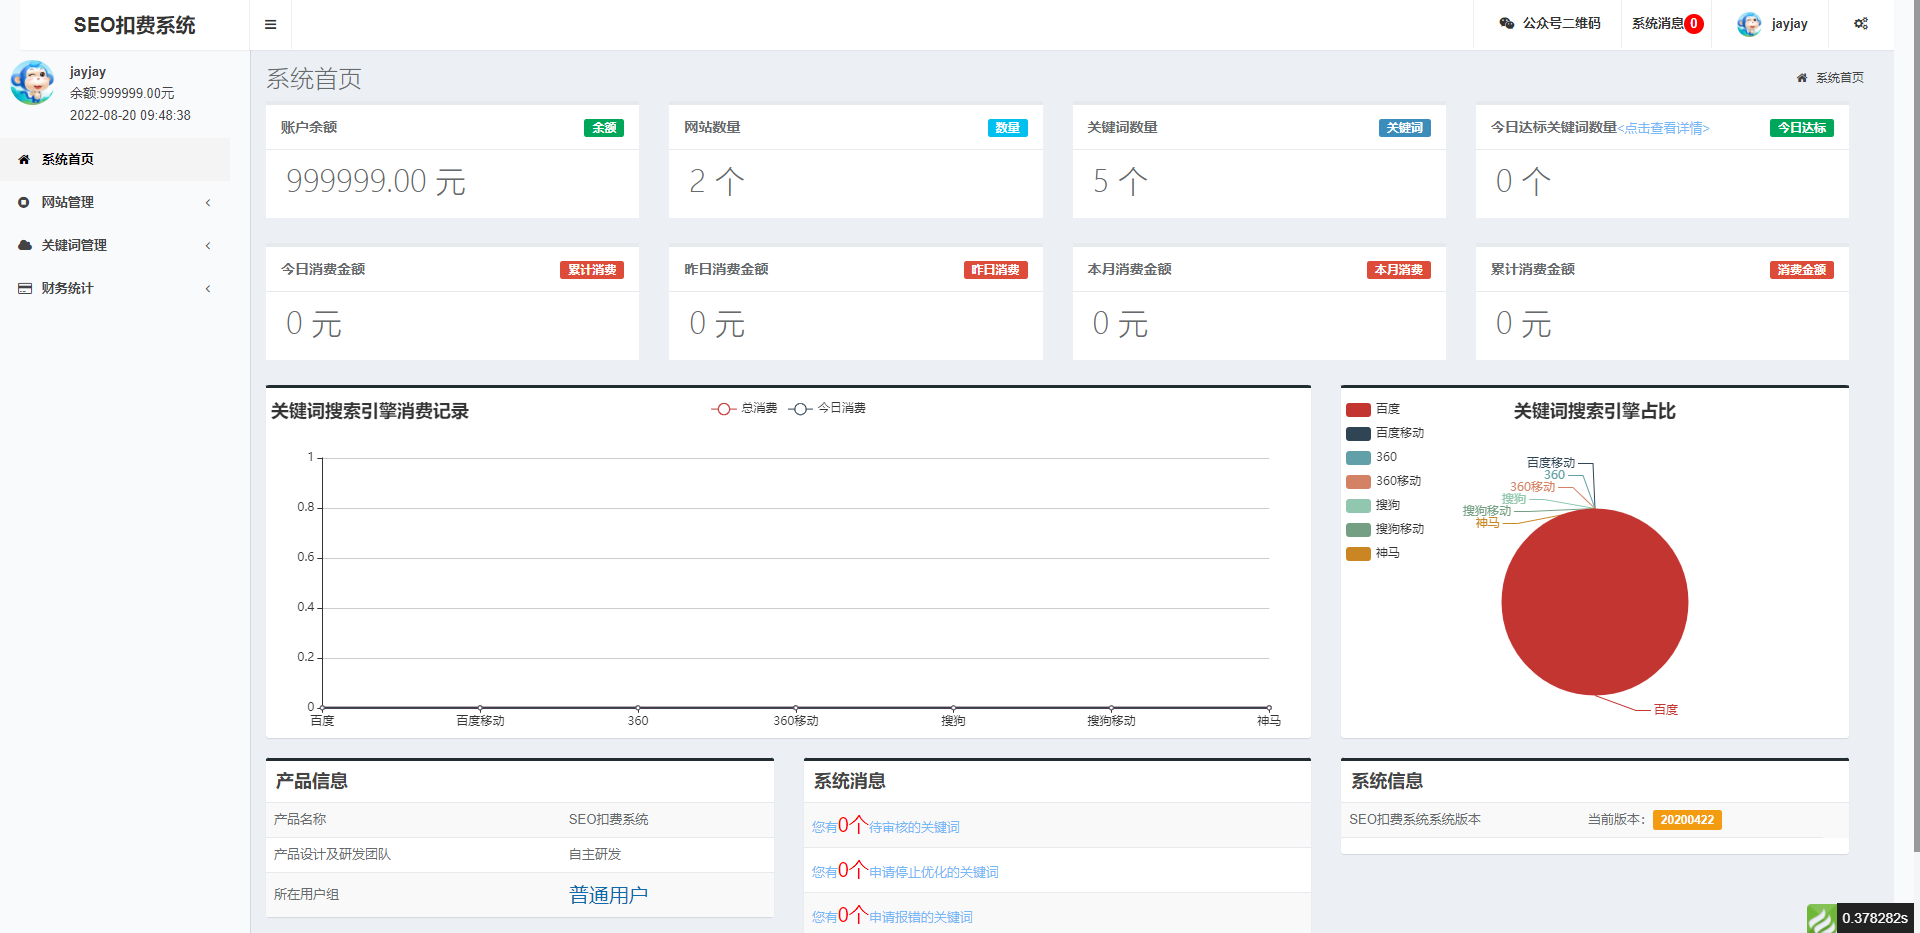Screen dimensions: 1920x933
Task: Toggle the sidebar with hamburger icon
Action: (x=270, y=24)
